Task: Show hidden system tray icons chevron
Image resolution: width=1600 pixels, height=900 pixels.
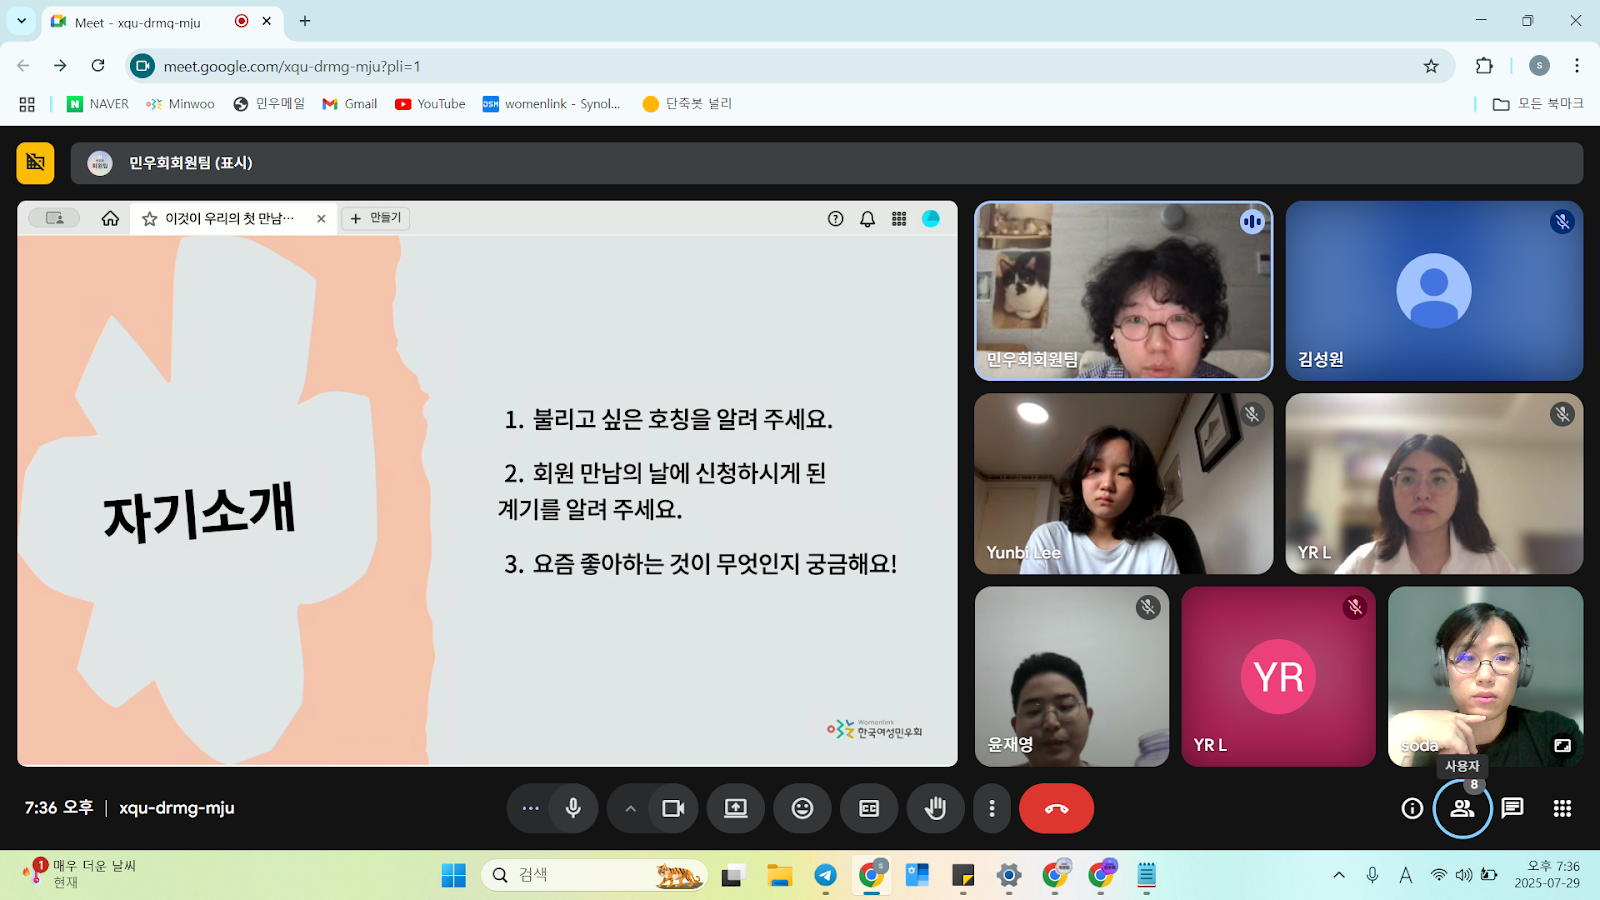Action: [x=1339, y=875]
